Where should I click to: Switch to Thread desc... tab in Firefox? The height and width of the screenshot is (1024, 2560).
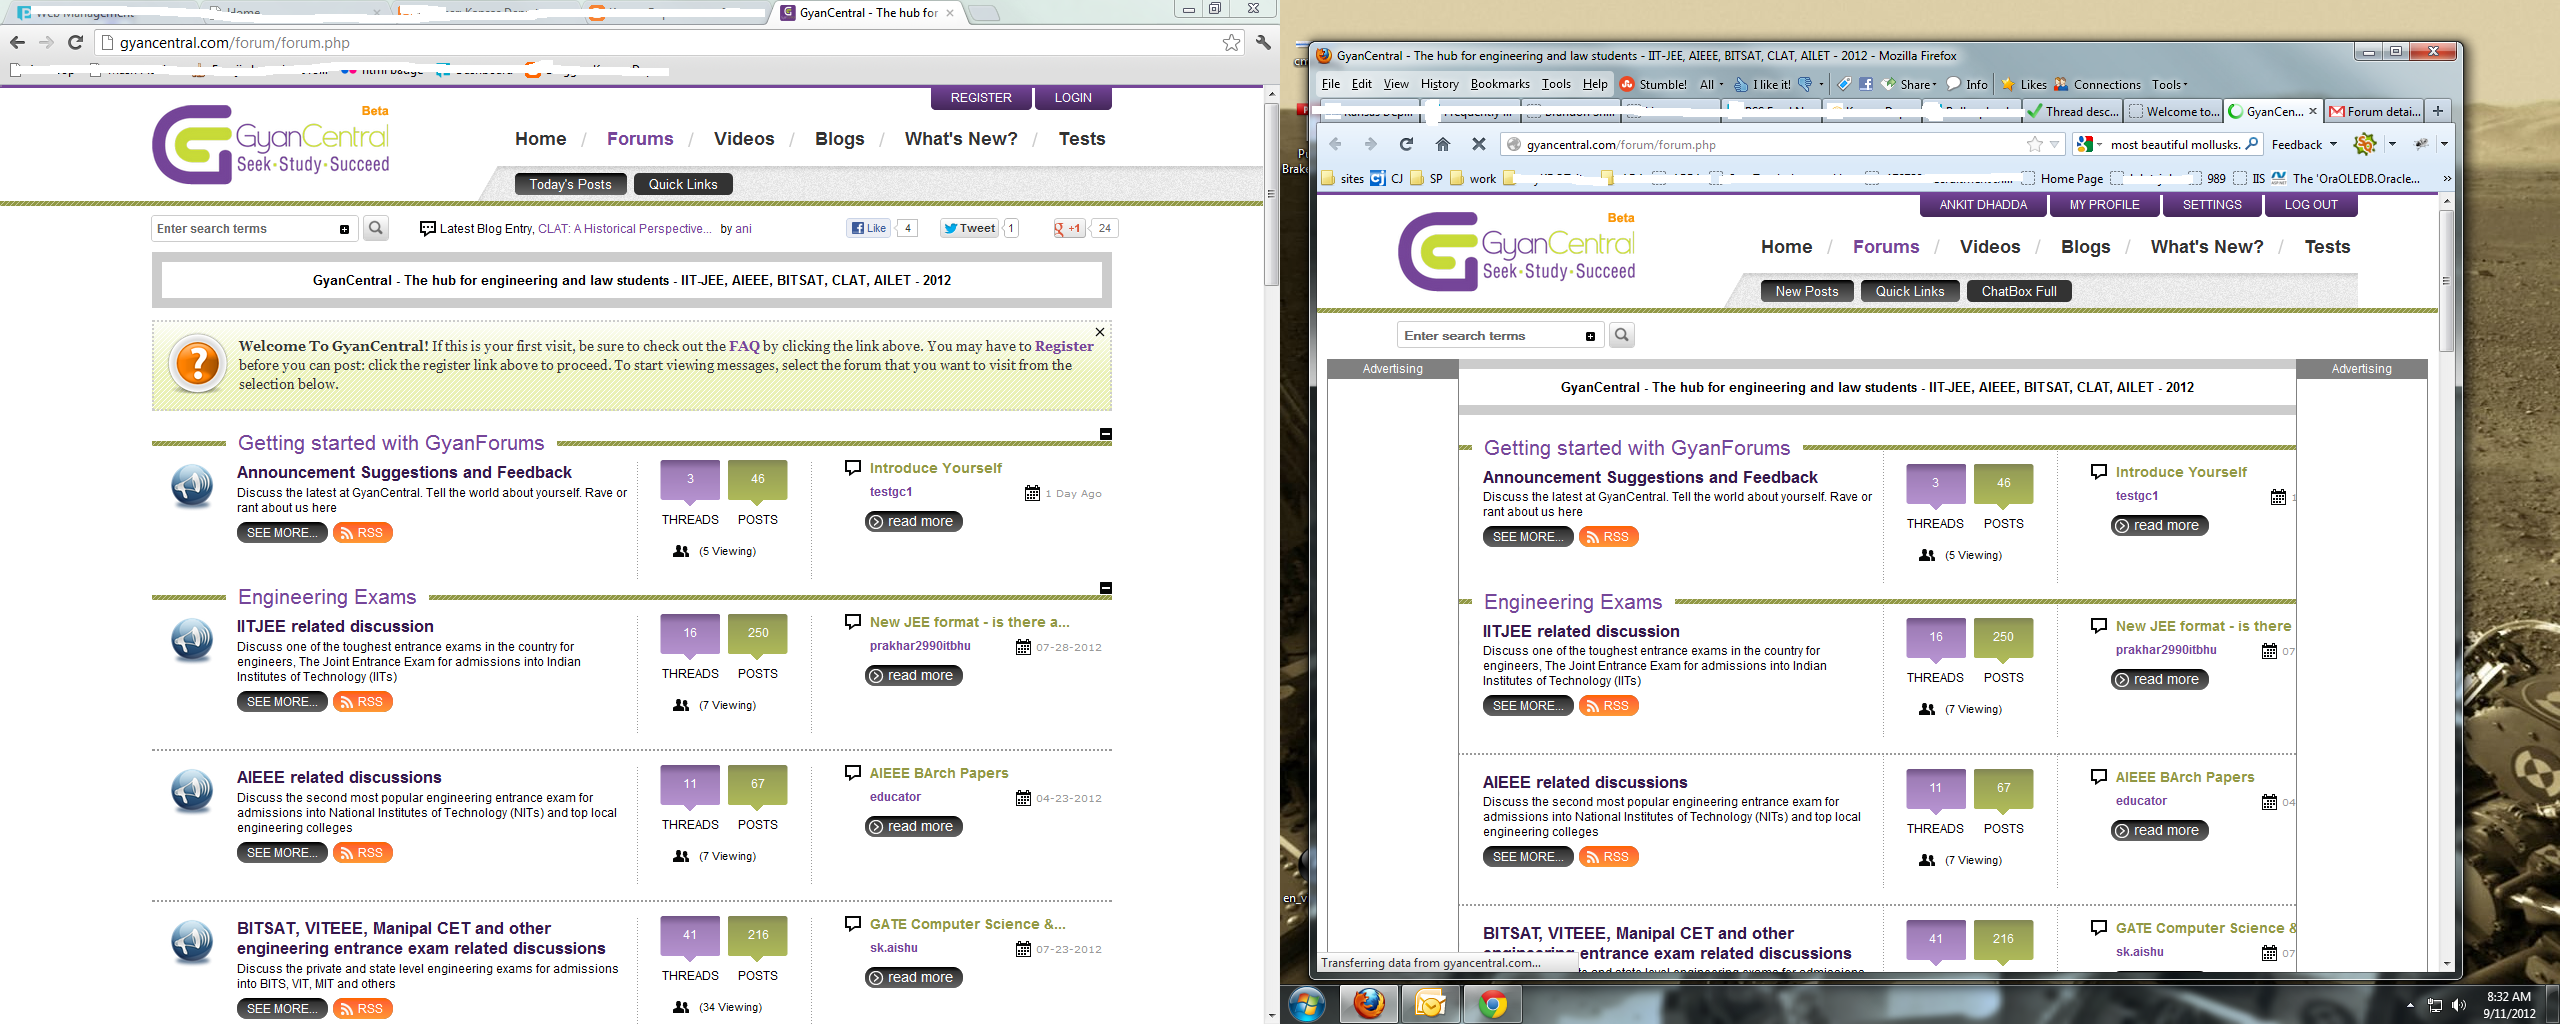tap(2073, 111)
